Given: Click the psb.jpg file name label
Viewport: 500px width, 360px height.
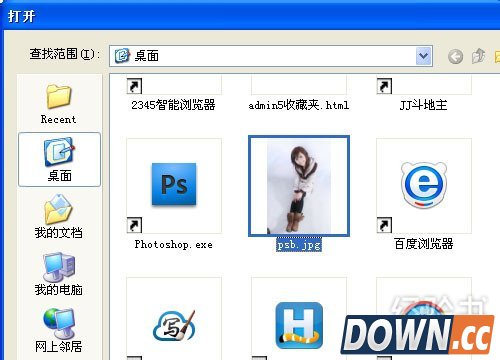Looking at the screenshot, I should tap(299, 245).
